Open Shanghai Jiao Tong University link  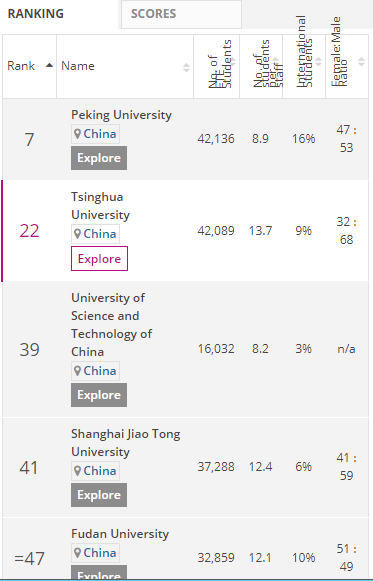[126, 443]
